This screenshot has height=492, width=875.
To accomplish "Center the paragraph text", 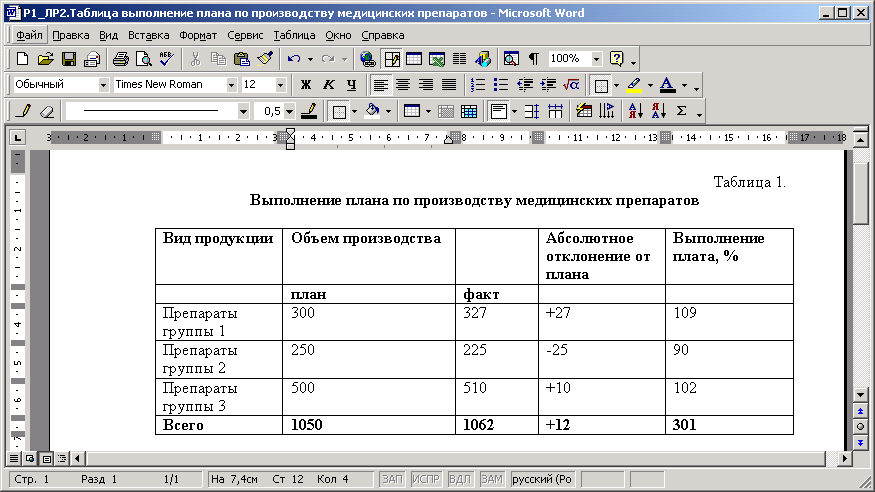I will [x=403, y=85].
